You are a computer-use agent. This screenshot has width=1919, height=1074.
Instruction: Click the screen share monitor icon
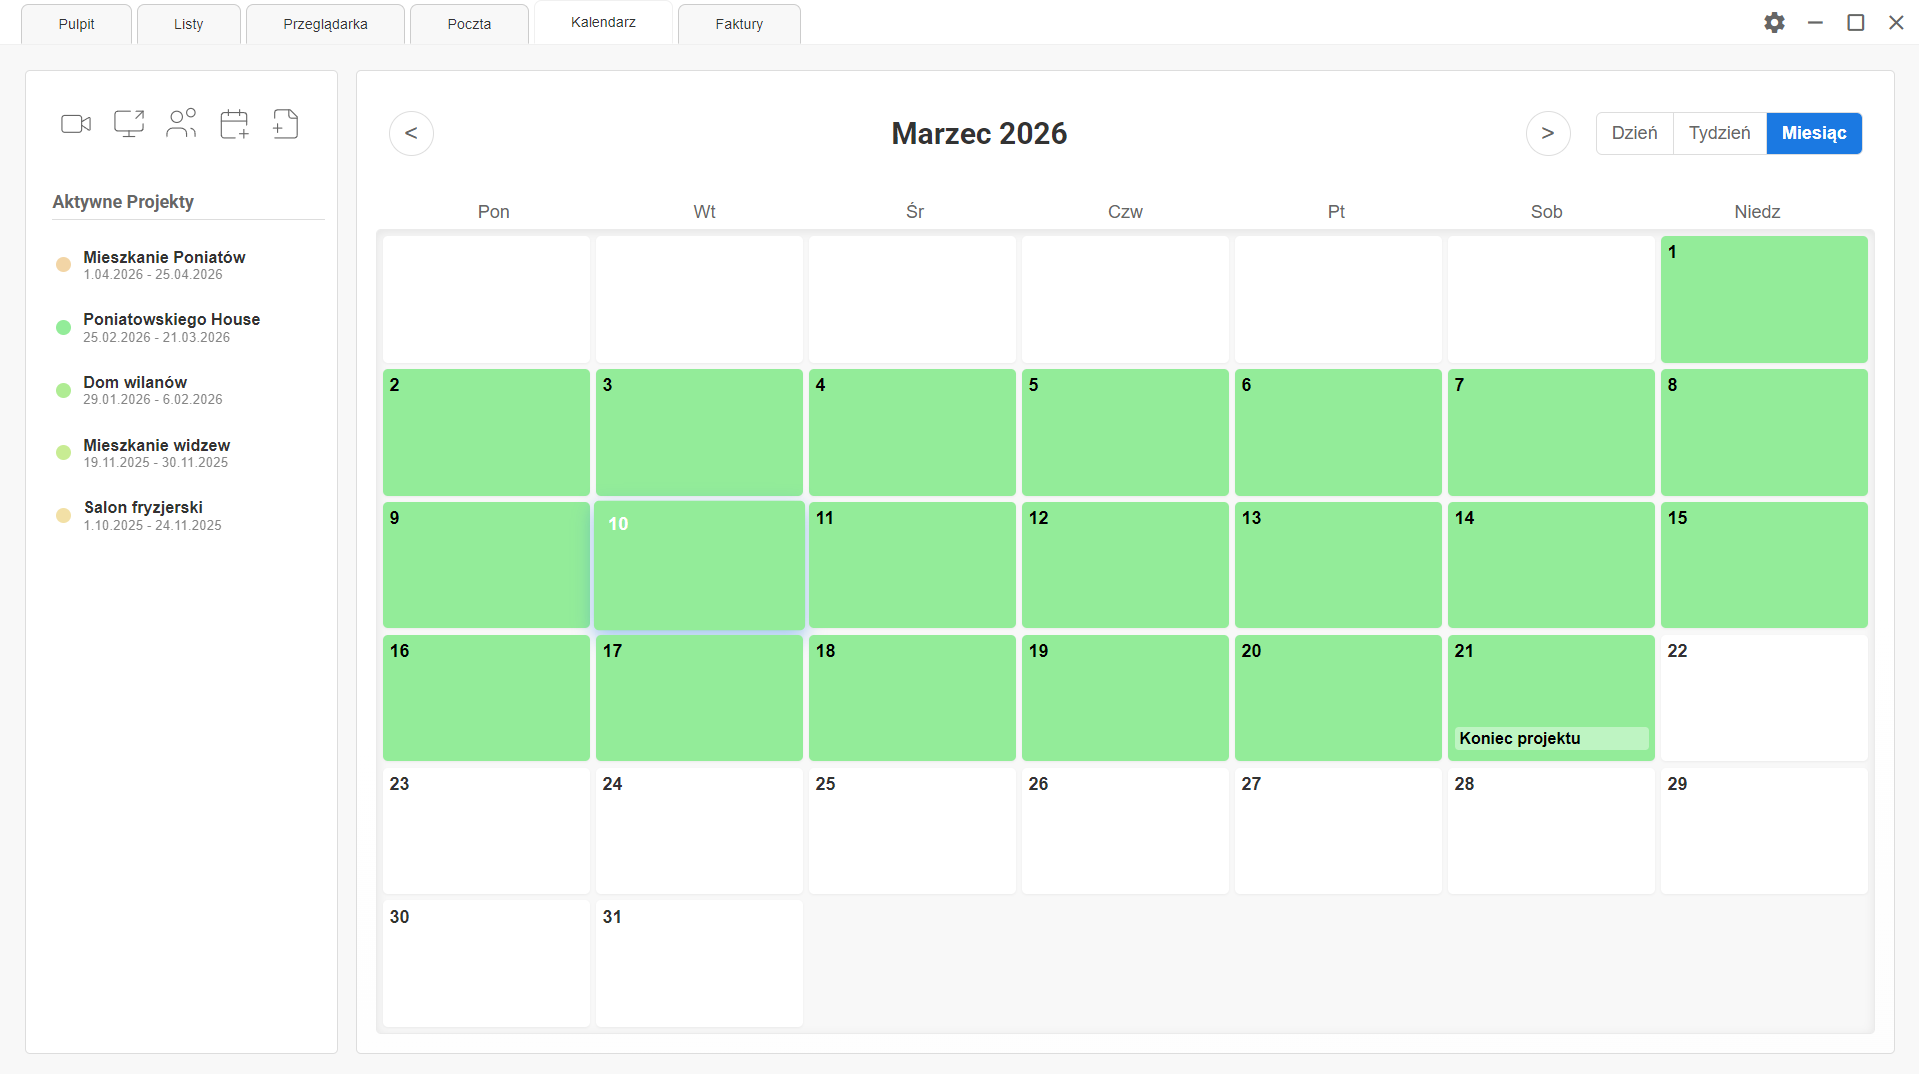pyautogui.click(x=129, y=124)
